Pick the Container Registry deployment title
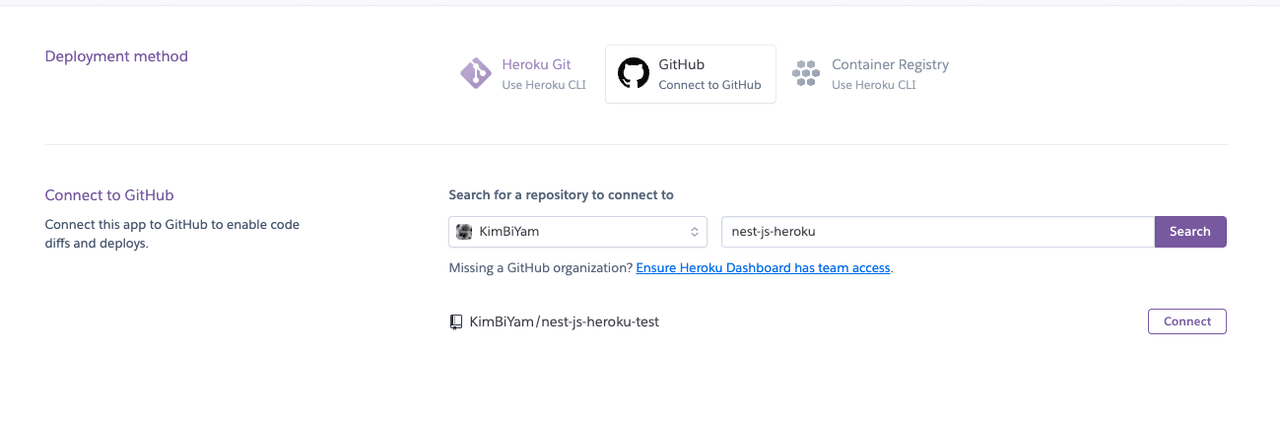This screenshot has height=438, width=1280. point(890,65)
